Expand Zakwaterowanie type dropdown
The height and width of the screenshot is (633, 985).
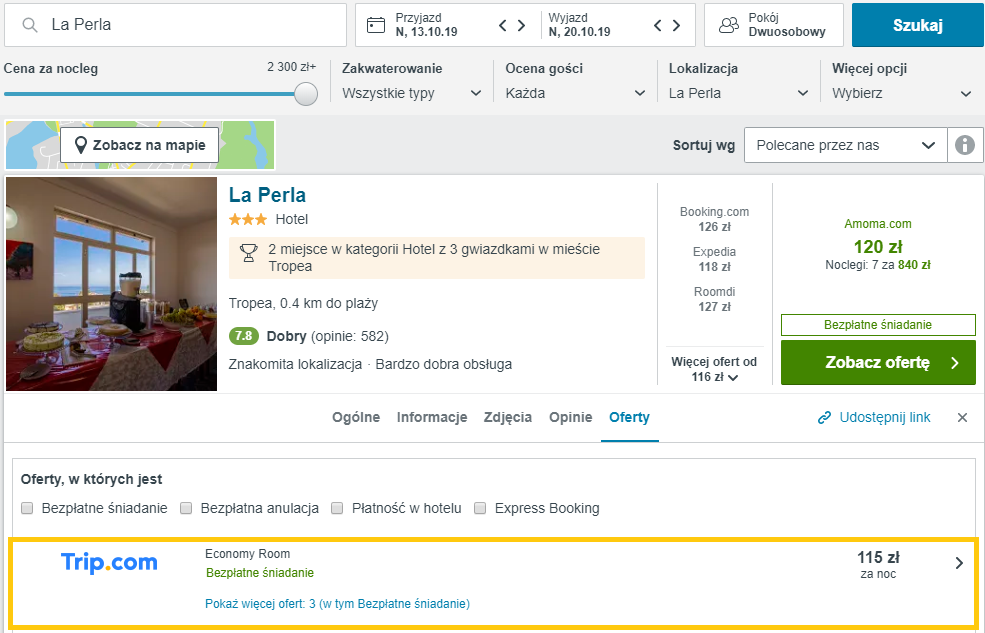click(412, 93)
